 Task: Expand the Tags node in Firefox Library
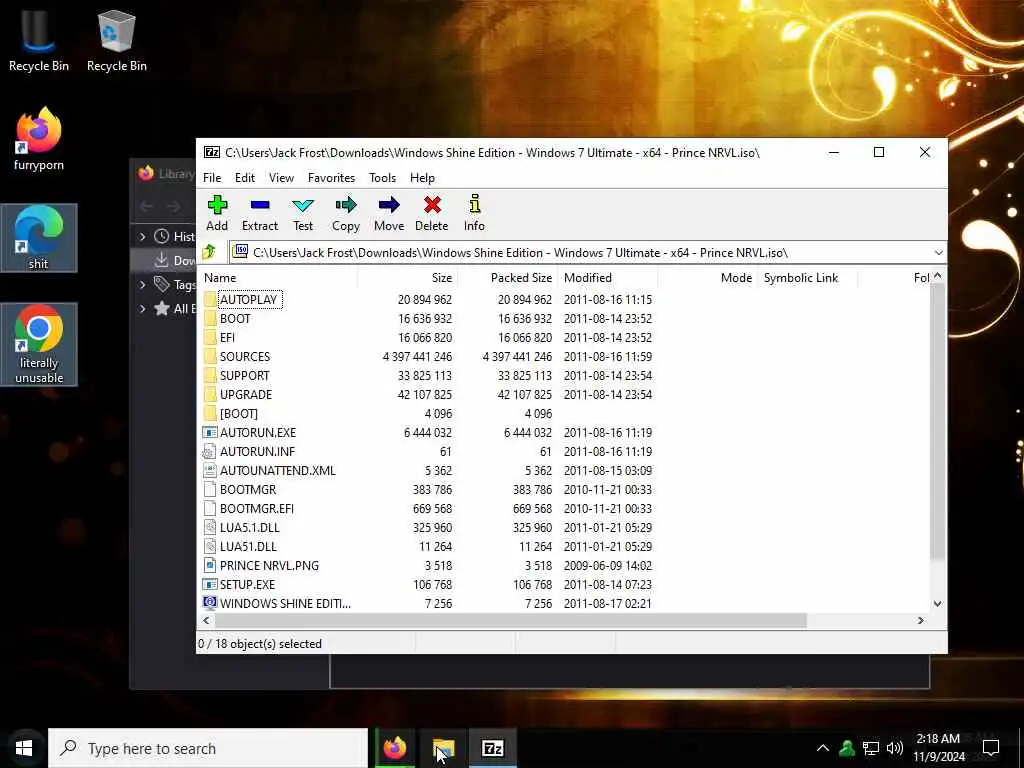pyautogui.click(x=142, y=284)
